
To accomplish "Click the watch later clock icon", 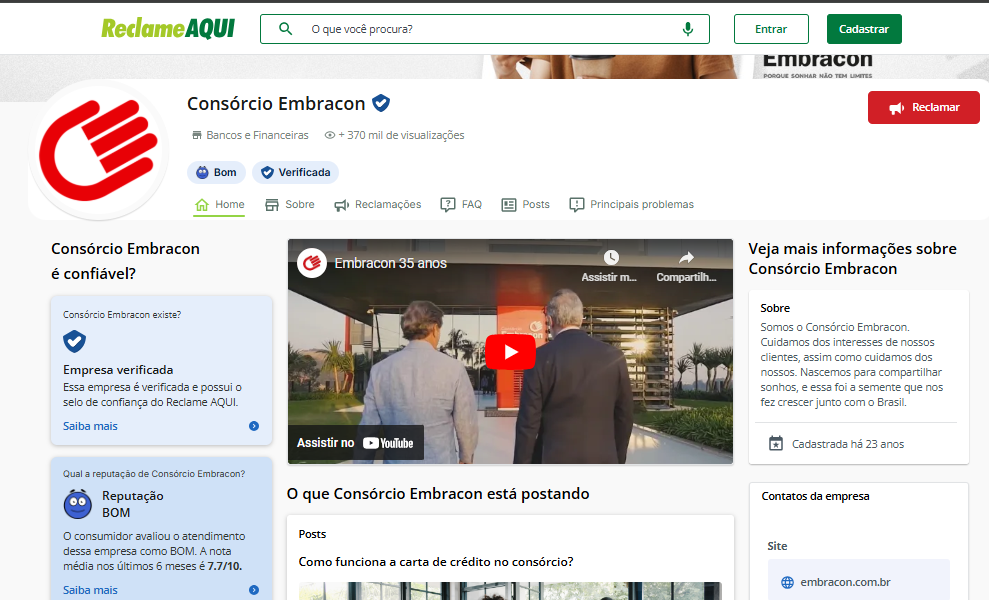I will click(610, 258).
